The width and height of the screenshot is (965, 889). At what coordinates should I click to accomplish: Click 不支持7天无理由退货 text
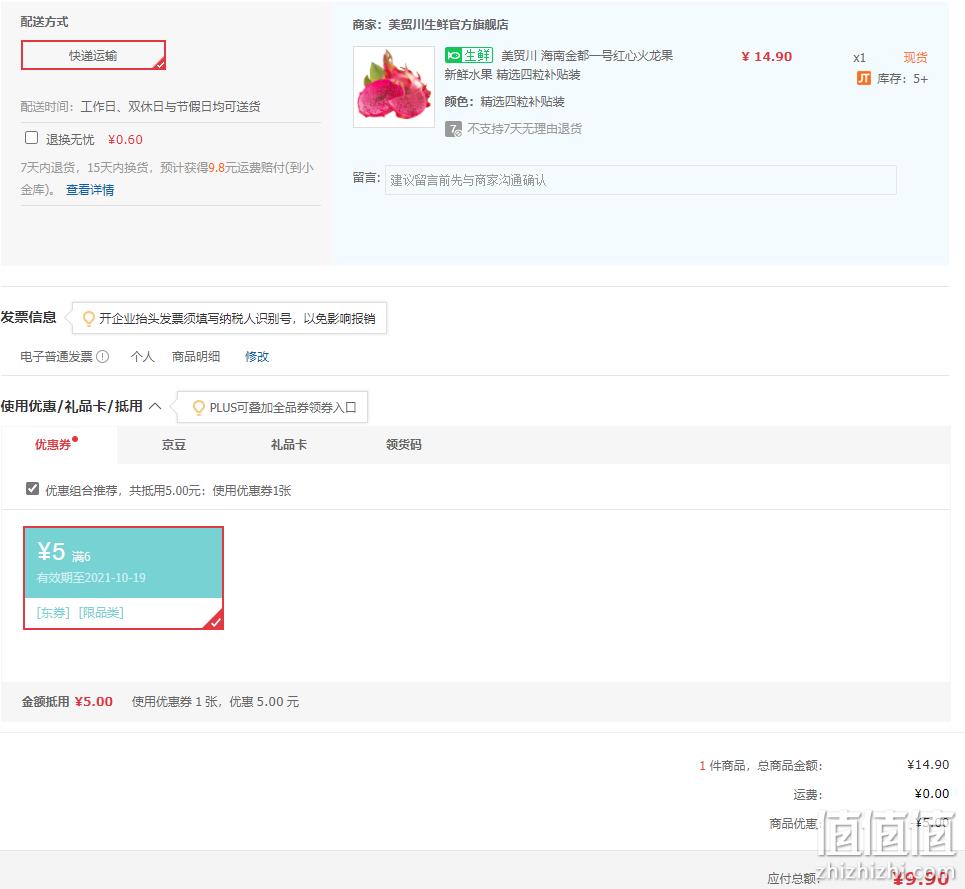(x=524, y=129)
